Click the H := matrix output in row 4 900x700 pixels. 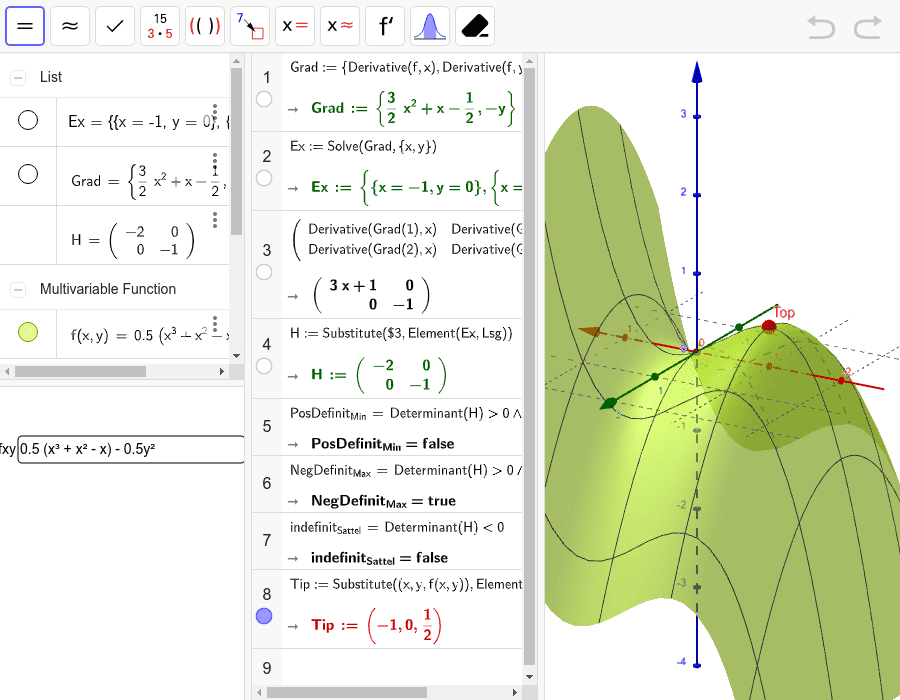[378, 375]
